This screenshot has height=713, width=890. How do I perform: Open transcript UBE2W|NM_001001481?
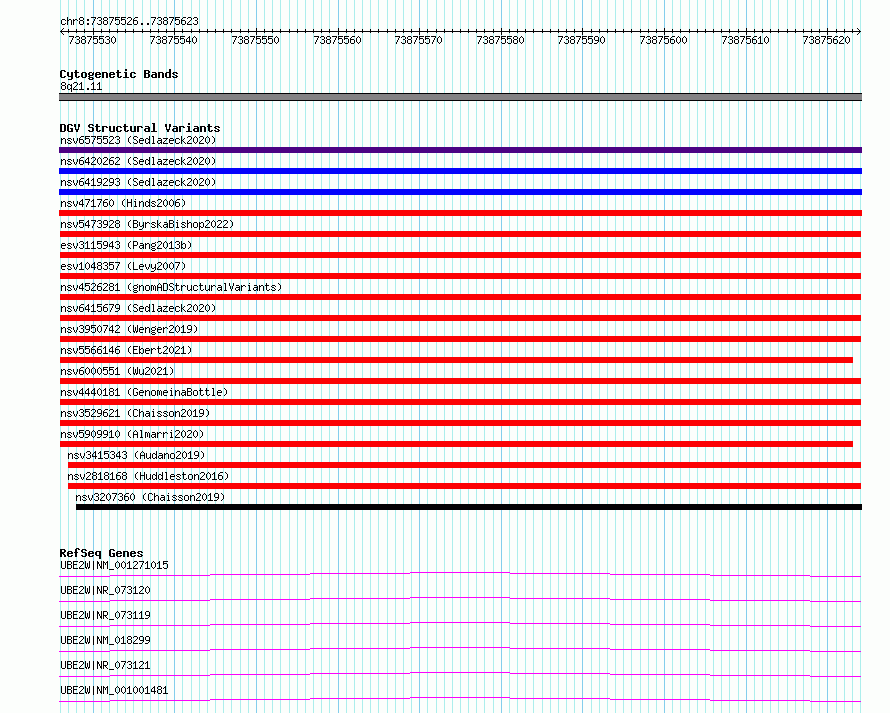(114, 690)
